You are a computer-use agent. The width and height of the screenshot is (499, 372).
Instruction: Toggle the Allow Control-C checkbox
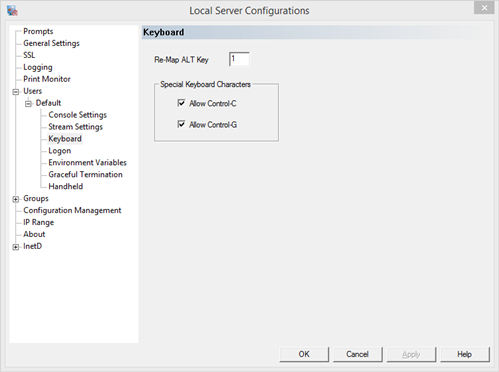[181, 103]
